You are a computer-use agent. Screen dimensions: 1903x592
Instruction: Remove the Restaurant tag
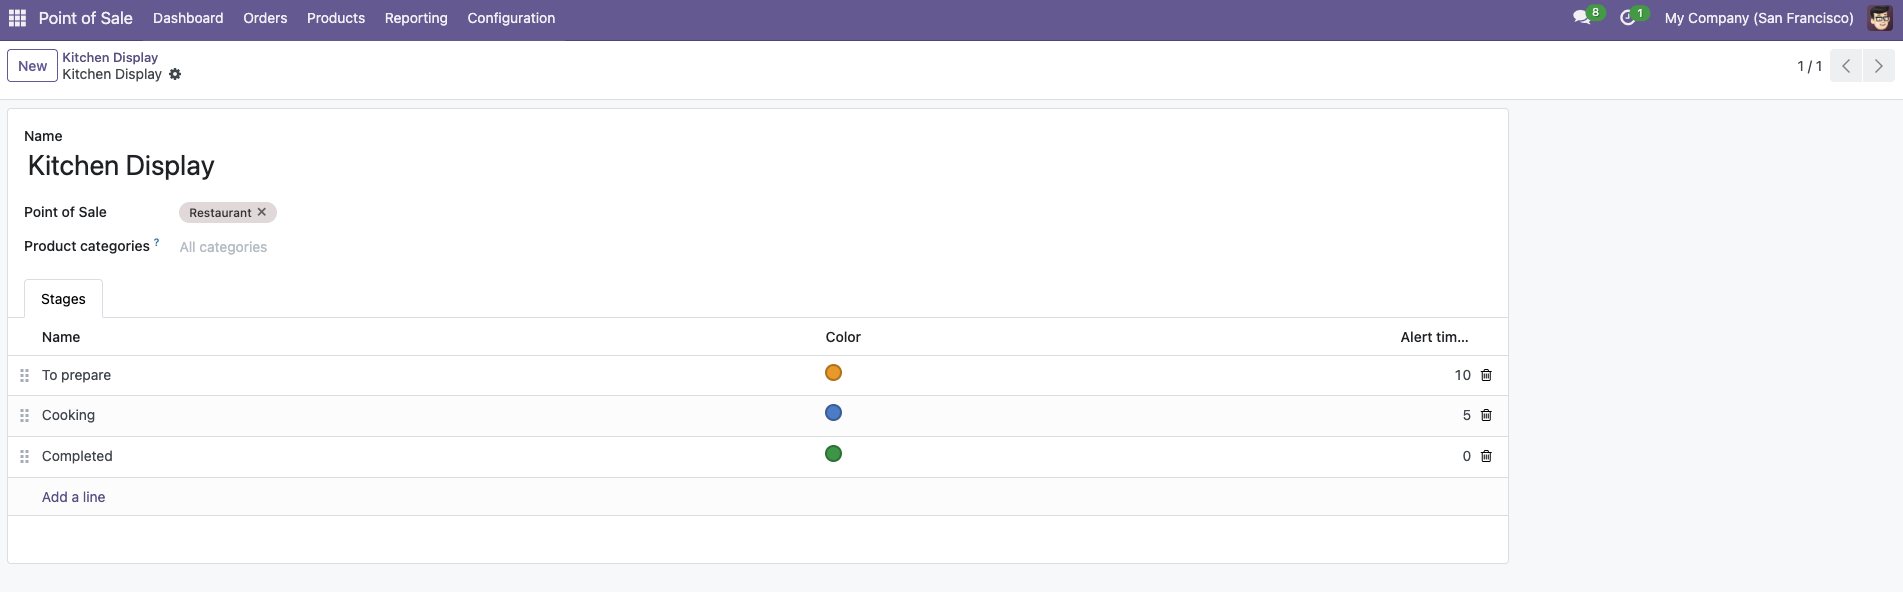click(262, 212)
